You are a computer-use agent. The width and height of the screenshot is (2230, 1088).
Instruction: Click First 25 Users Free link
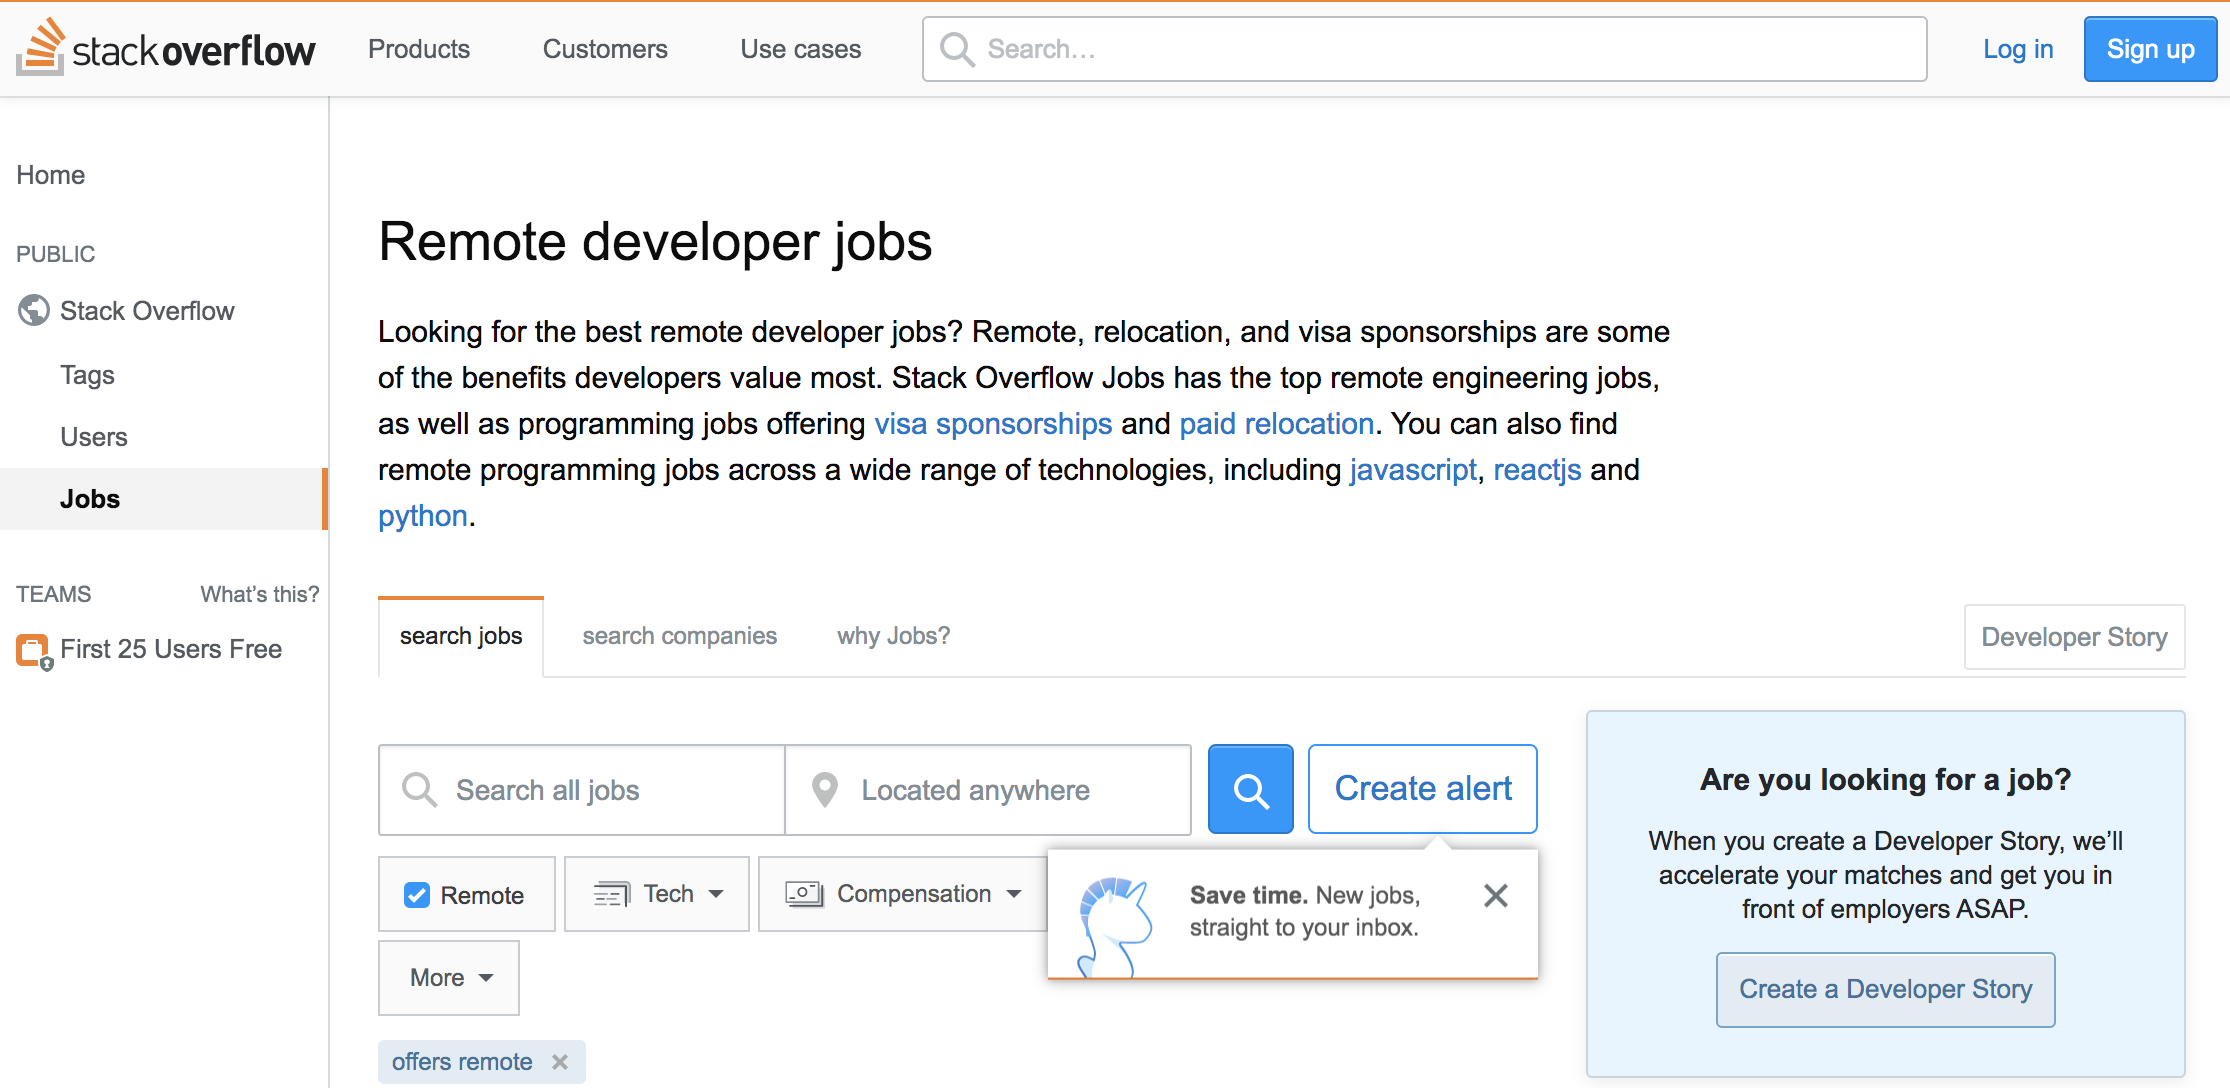(x=171, y=649)
